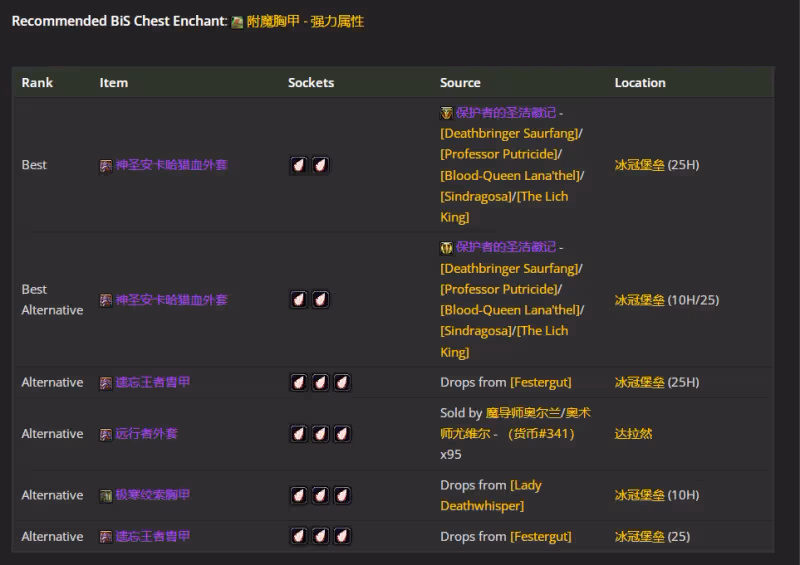Click first socket gem in 远行者外套 row
The width and height of the screenshot is (800, 565).
coord(299,434)
